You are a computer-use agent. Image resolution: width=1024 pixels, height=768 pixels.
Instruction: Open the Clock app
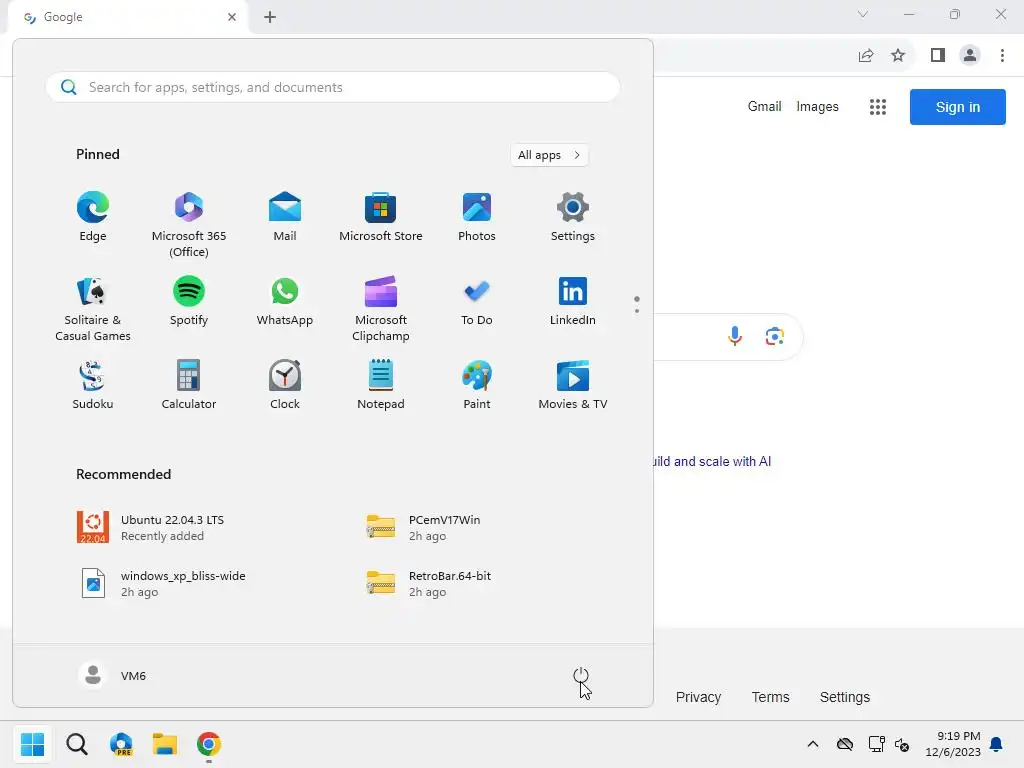(285, 385)
